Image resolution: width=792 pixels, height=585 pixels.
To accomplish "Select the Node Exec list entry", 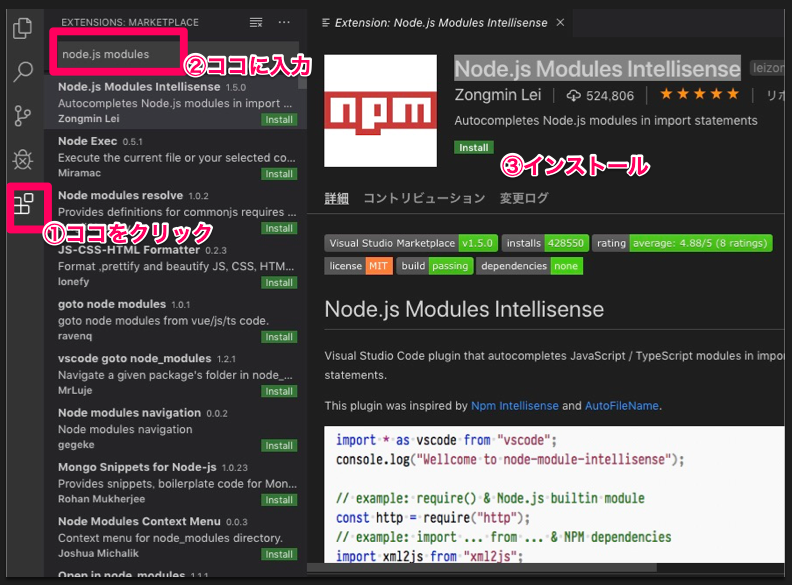I will (175, 157).
